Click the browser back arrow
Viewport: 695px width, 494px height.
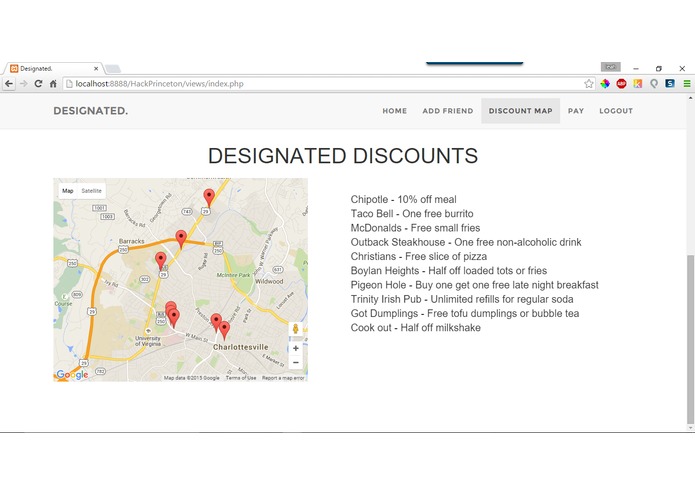[9, 84]
